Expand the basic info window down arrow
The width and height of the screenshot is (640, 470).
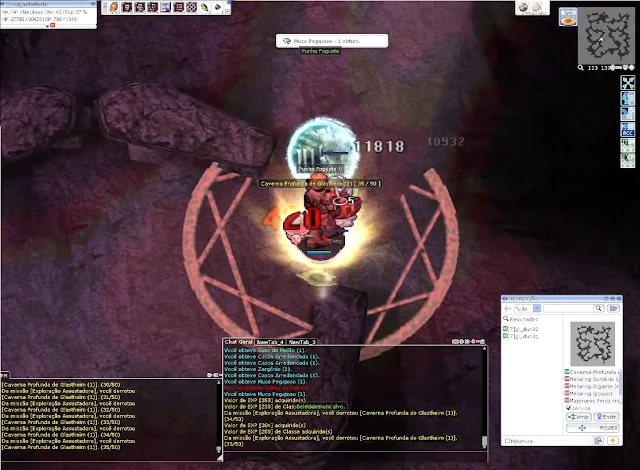47,26
